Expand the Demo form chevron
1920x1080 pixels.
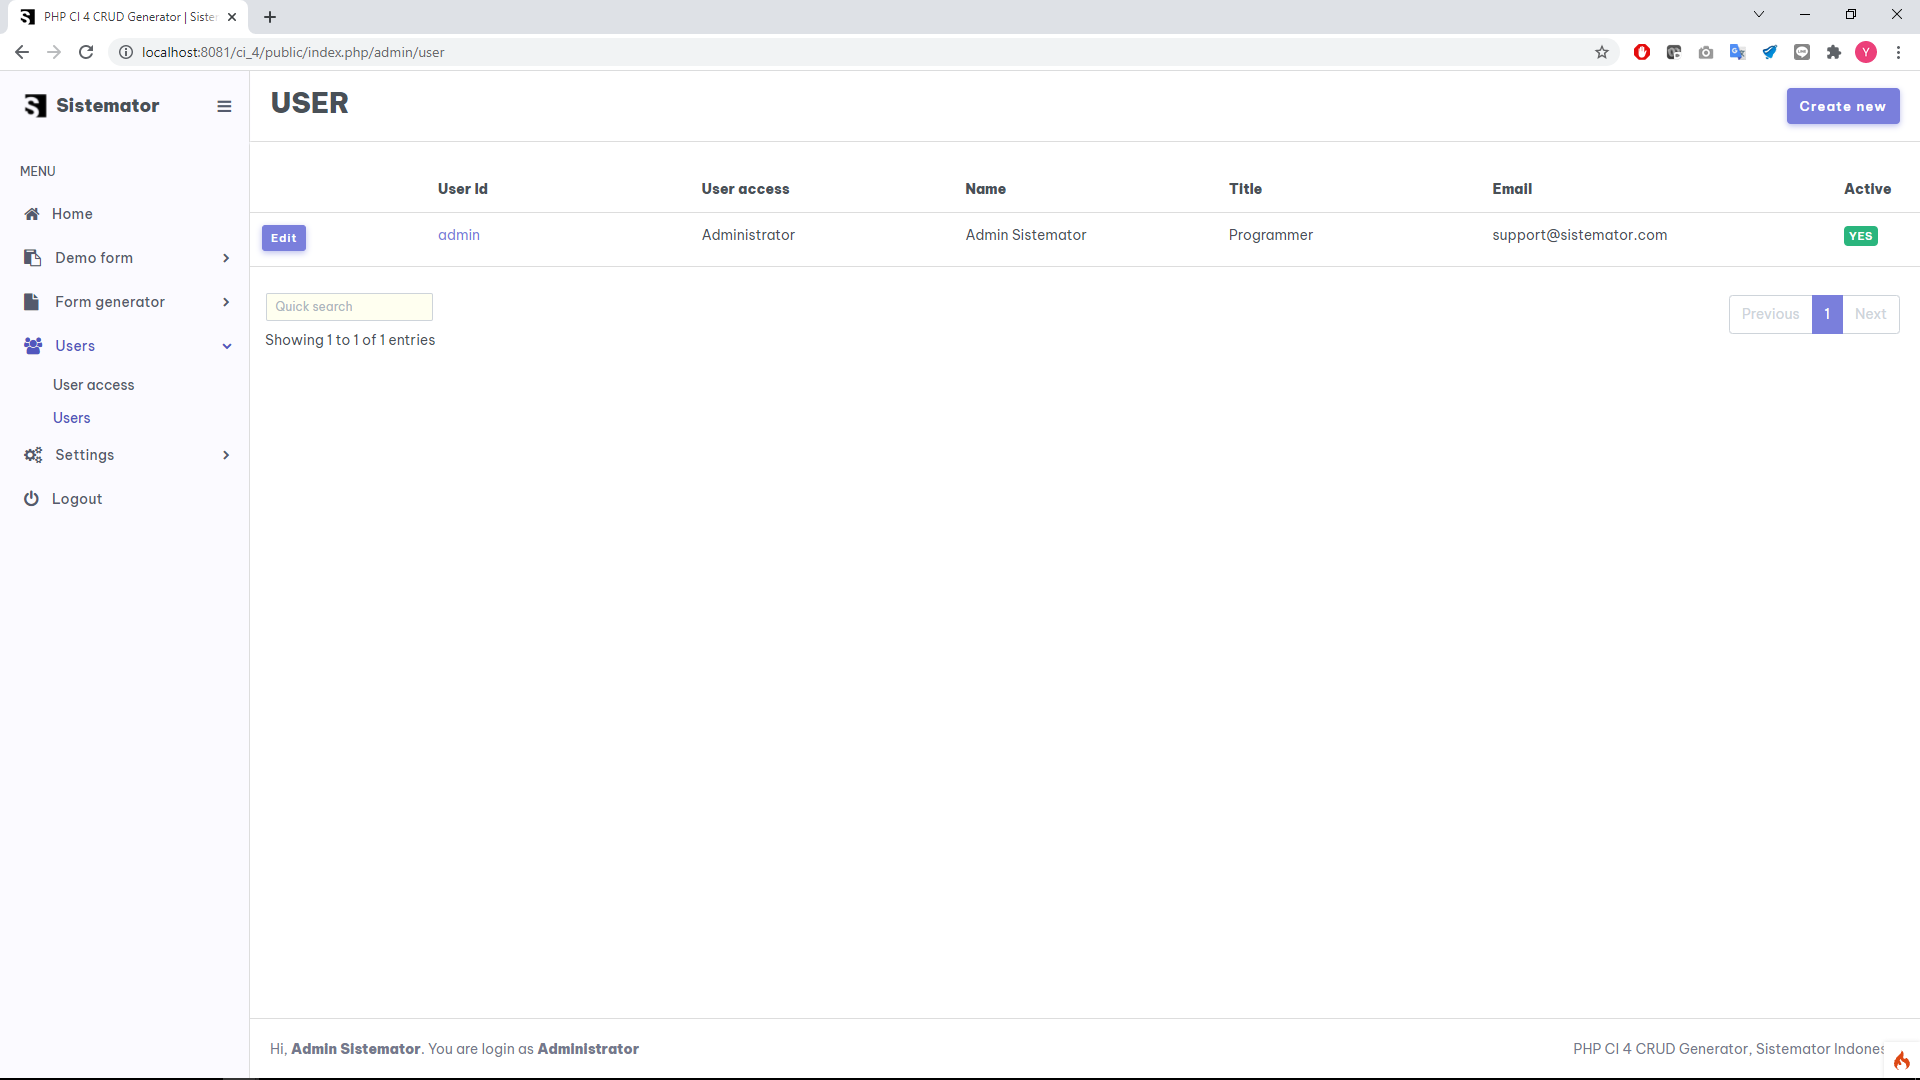[x=226, y=258]
